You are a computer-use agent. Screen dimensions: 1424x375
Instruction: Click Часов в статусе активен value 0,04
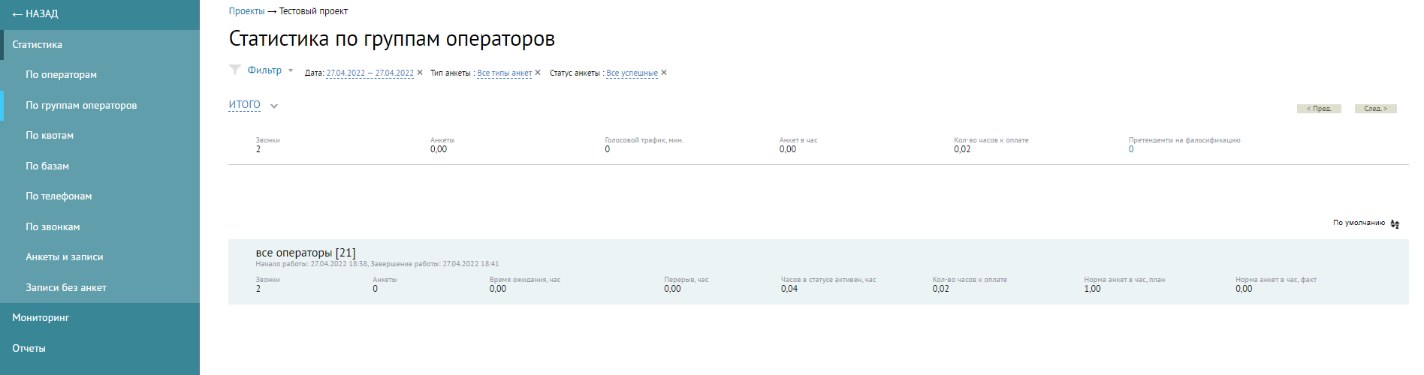(x=788, y=289)
